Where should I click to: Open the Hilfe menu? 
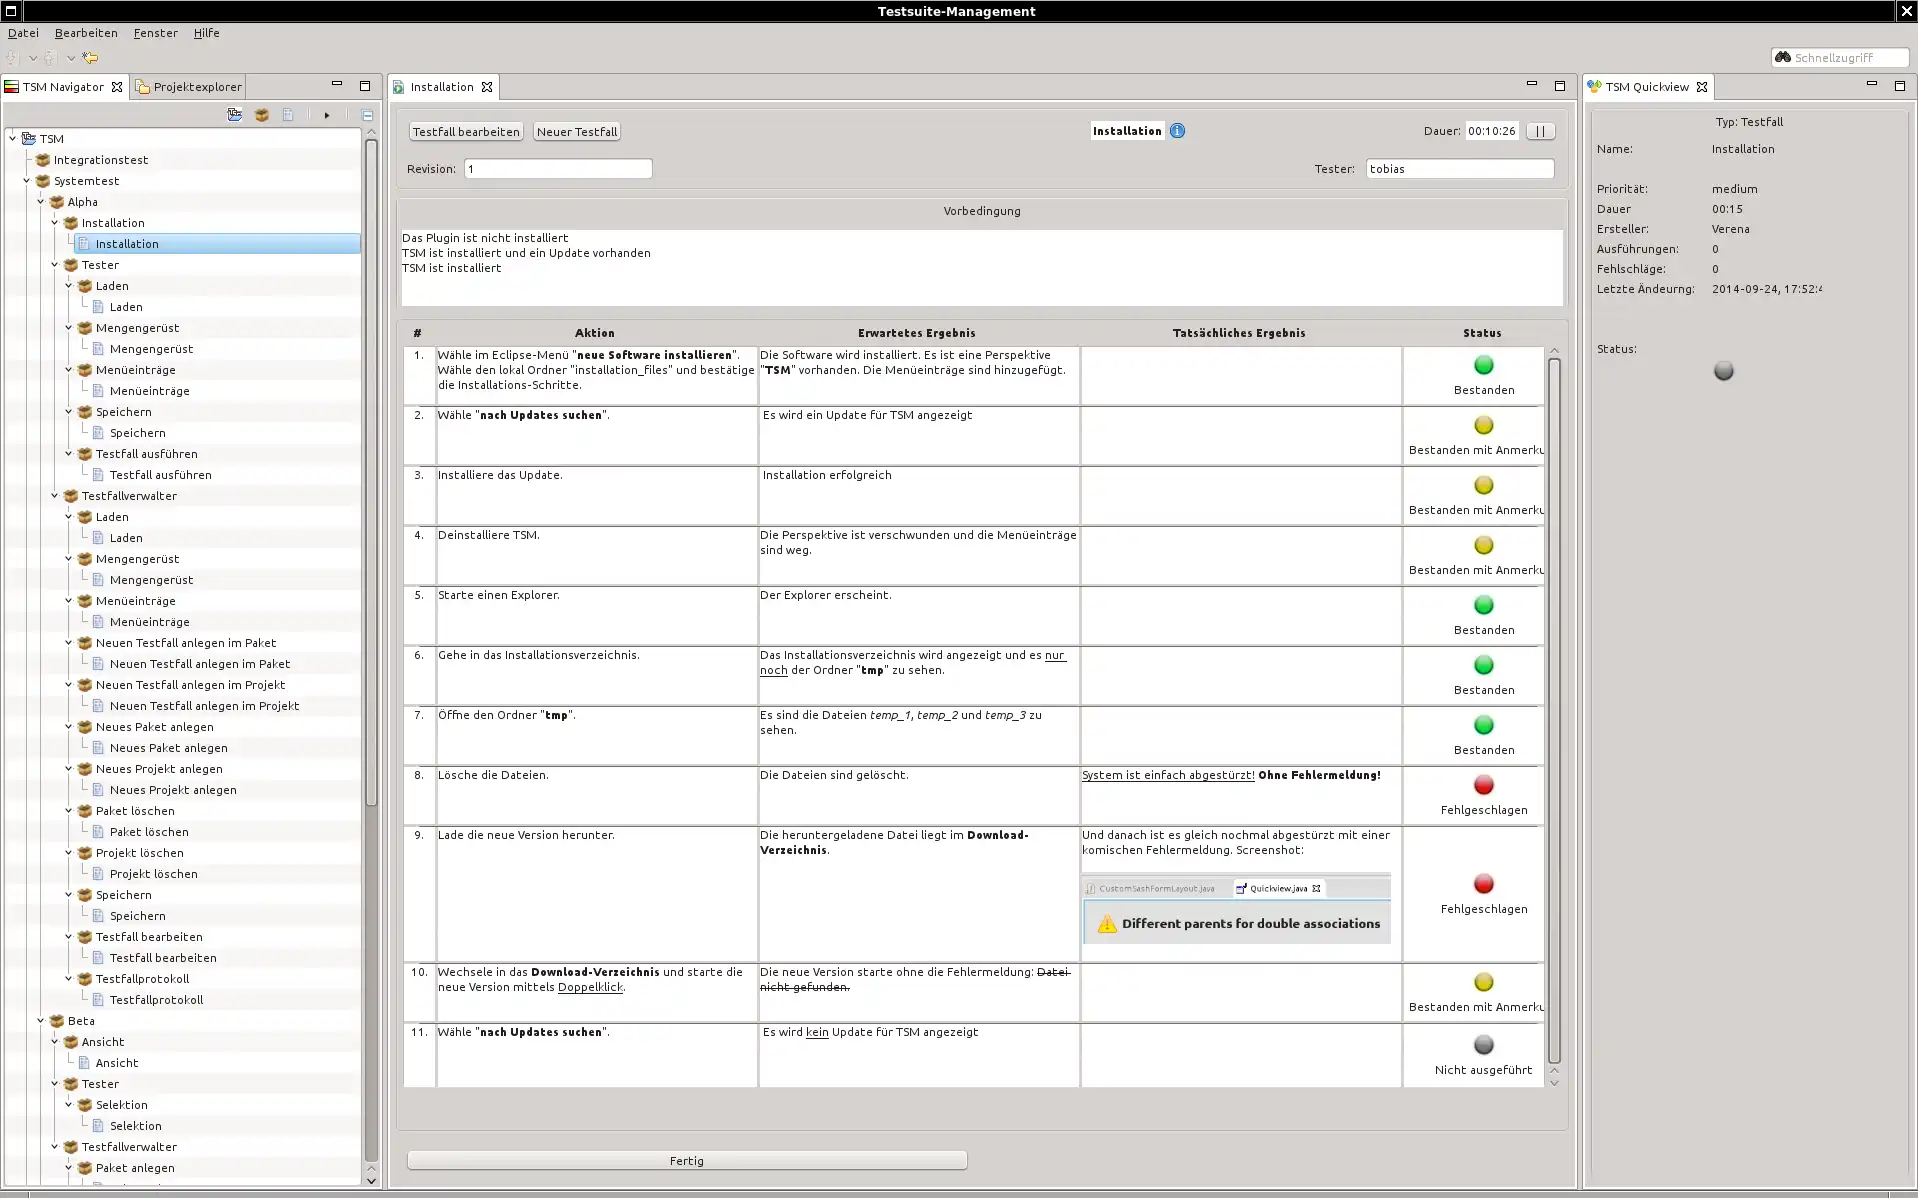point(207,33)
